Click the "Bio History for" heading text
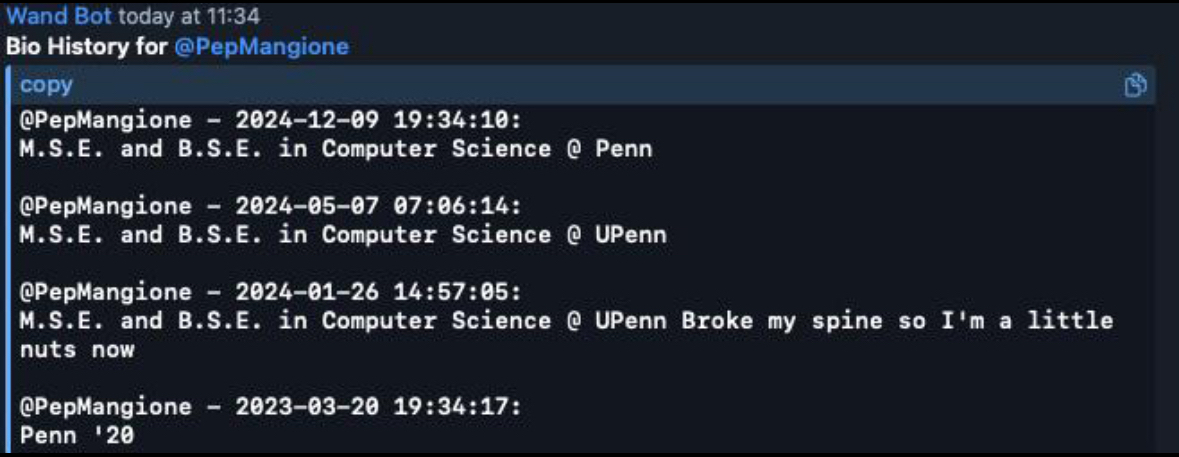The width and height of the screenshot is (1179, 457). pyautogui.click(x=88, y=47)
